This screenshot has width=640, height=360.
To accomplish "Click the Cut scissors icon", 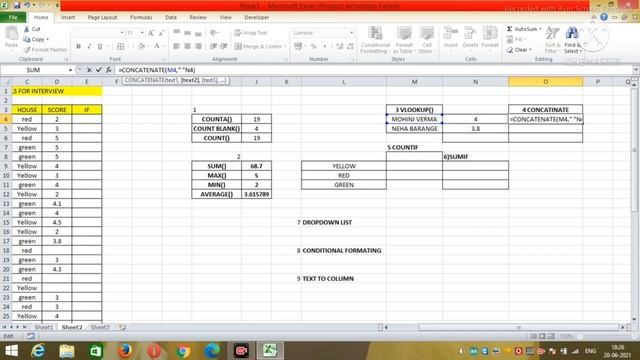I will [27, 29].
